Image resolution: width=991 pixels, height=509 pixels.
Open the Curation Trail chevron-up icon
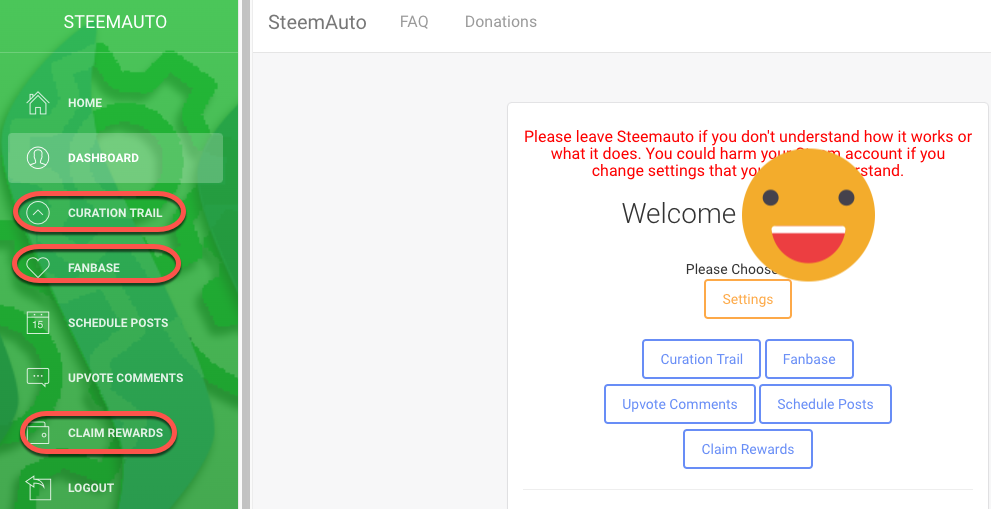[x=38, y=213]
